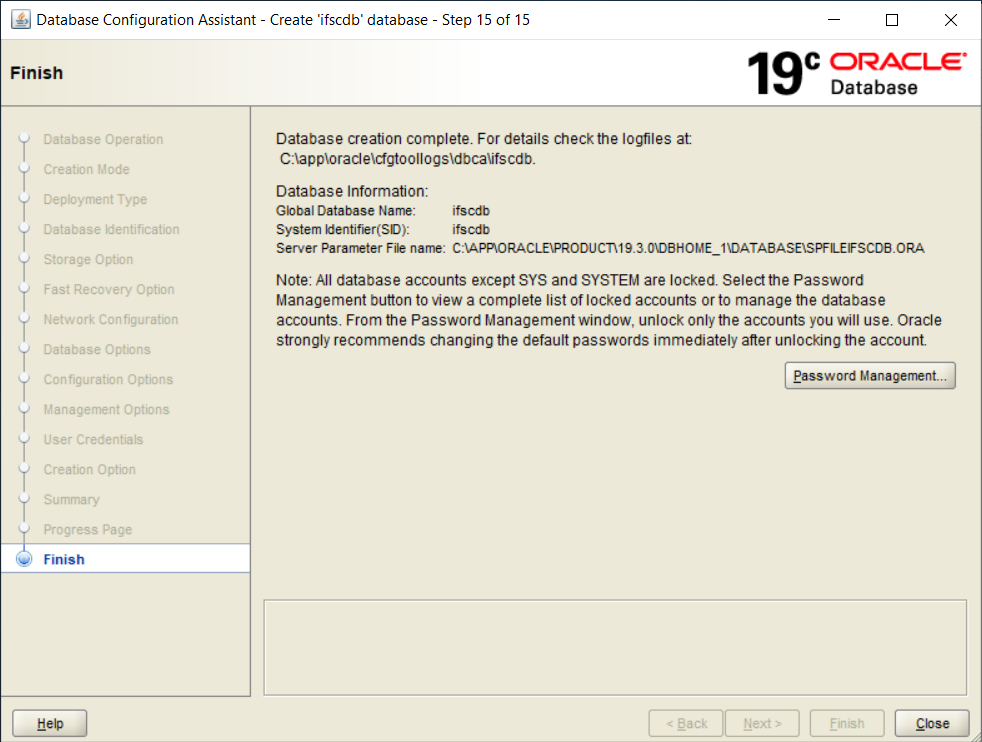982x742 pixels.
Task: Select Database Identification in step list
Action: click(111, 230)
